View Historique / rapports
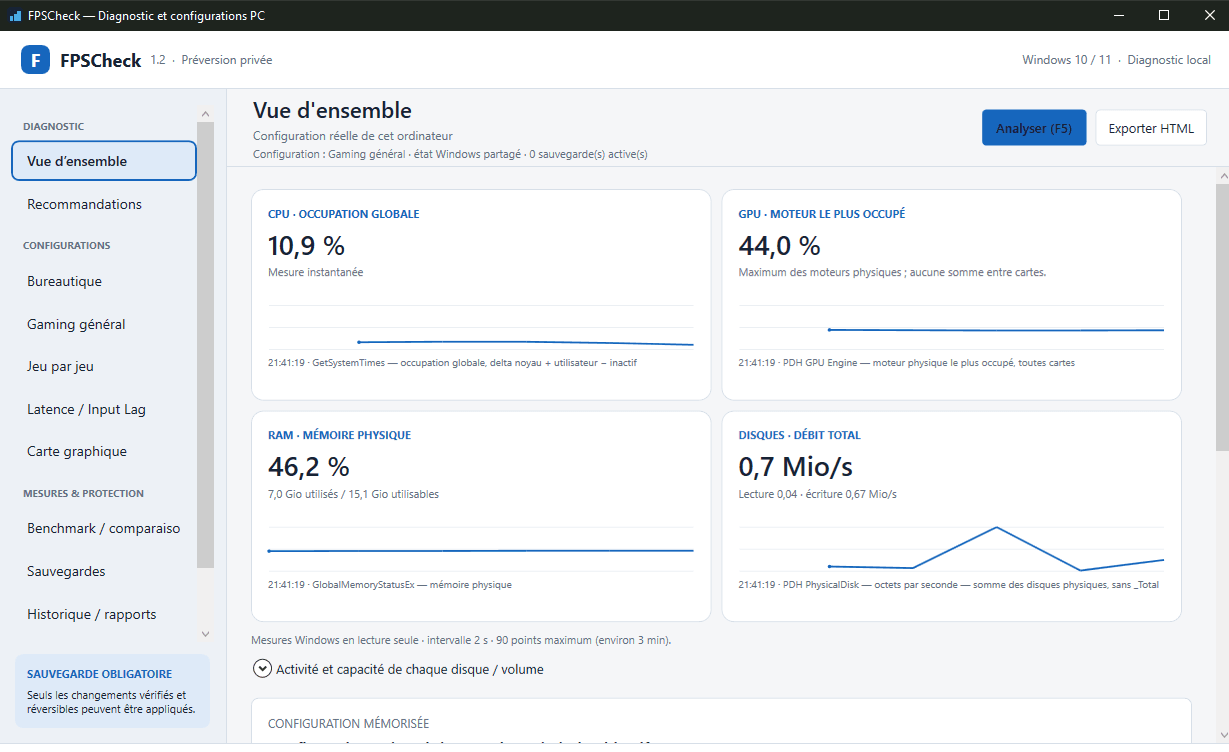This screenshot has height=752, width=1229. pos(104,614)
